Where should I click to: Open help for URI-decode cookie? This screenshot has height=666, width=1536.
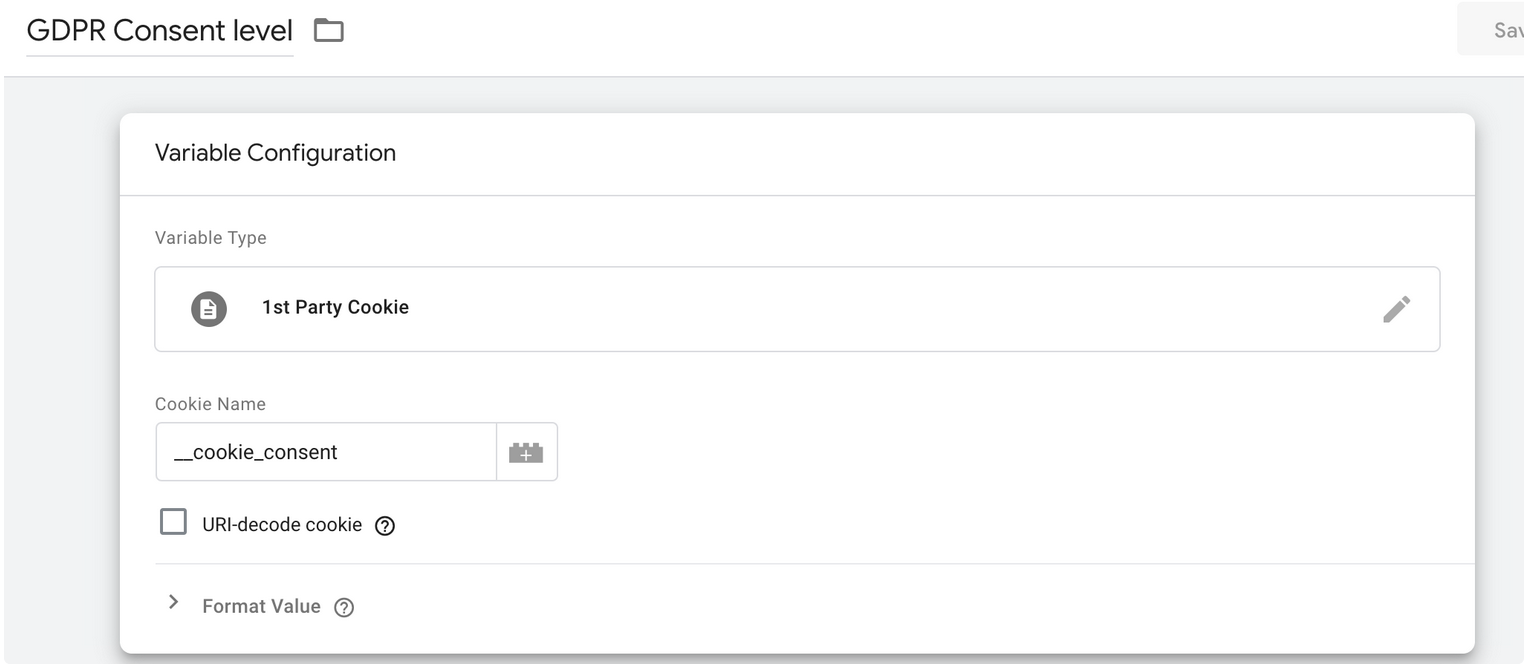tap(385, 526)
